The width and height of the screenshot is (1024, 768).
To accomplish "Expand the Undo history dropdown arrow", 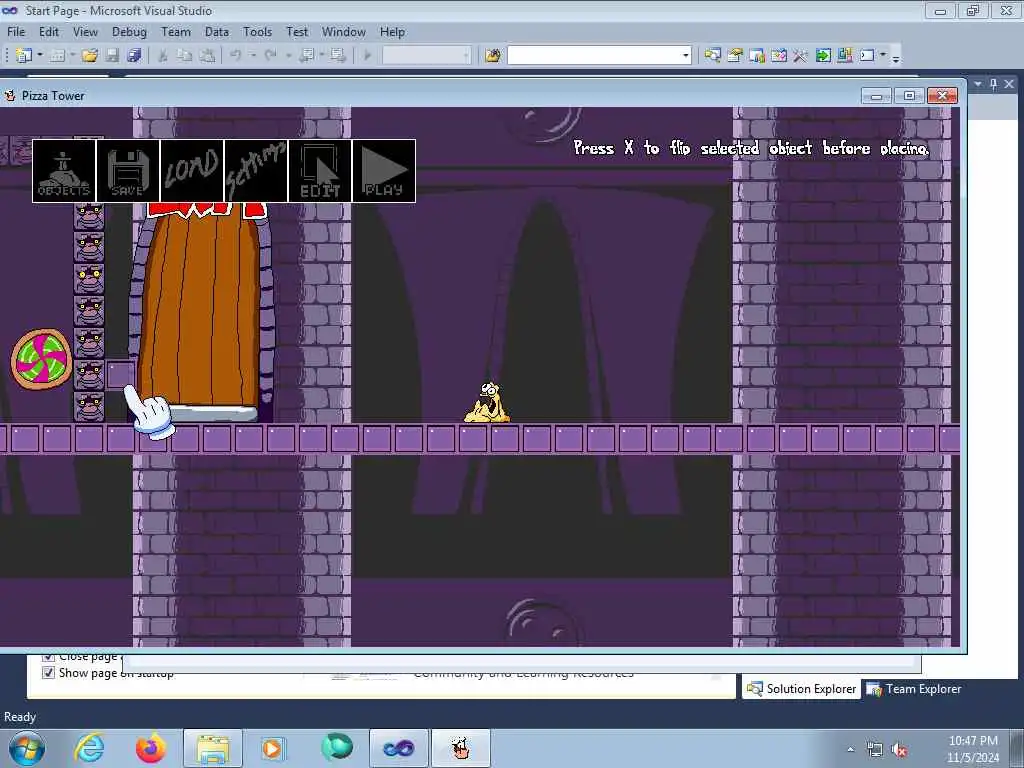I will (253, 56).
